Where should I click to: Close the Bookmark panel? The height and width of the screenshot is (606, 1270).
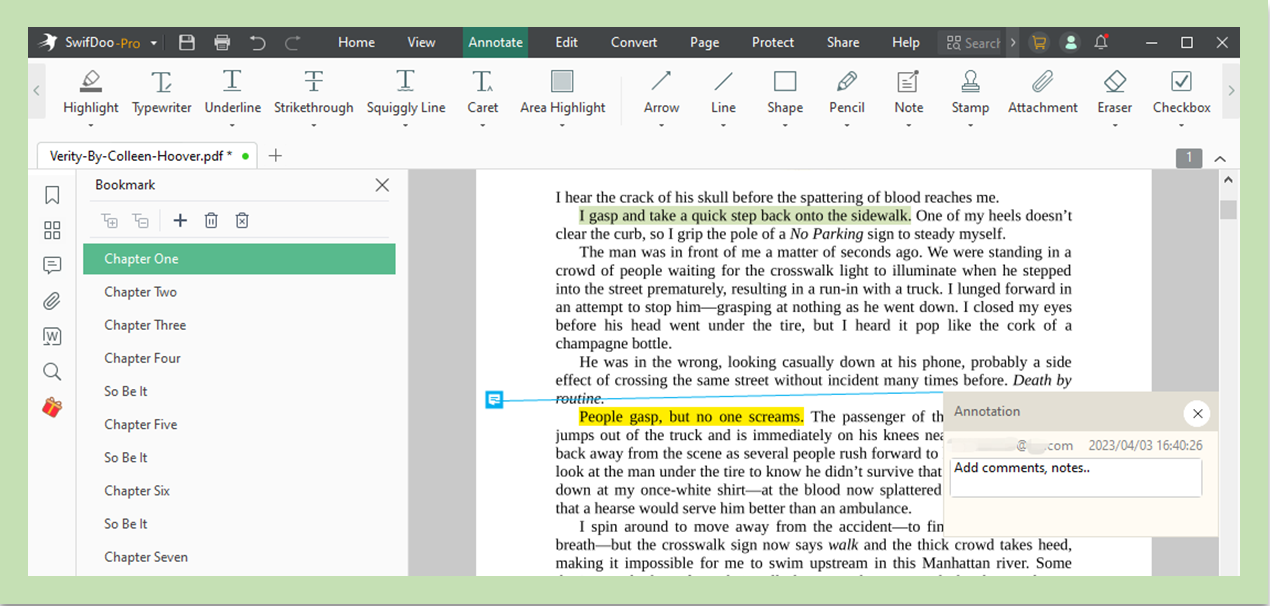point(382,185)
